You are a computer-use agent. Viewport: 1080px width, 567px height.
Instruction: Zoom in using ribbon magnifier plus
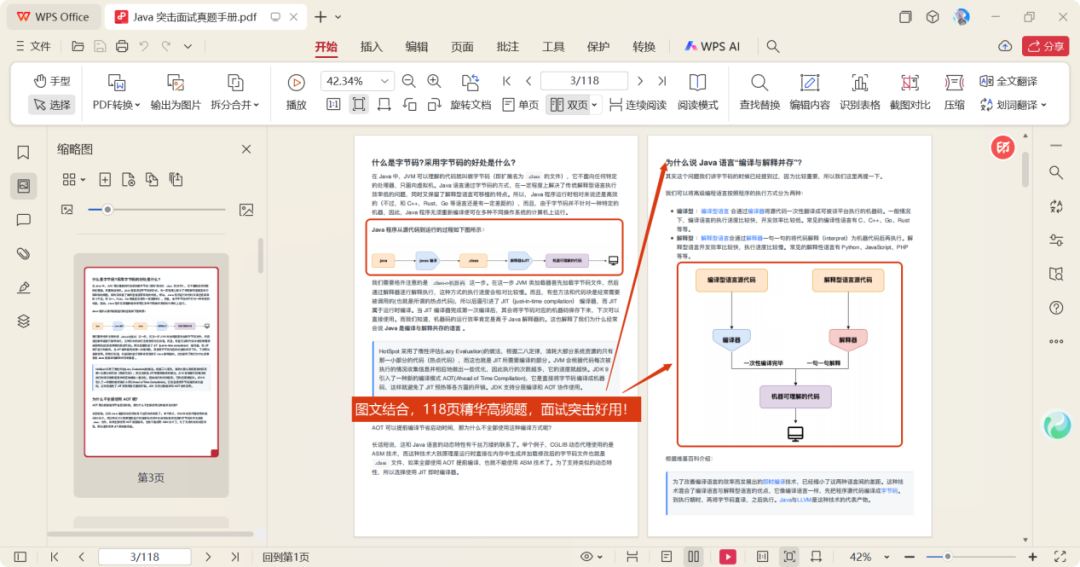click(434, 81)
